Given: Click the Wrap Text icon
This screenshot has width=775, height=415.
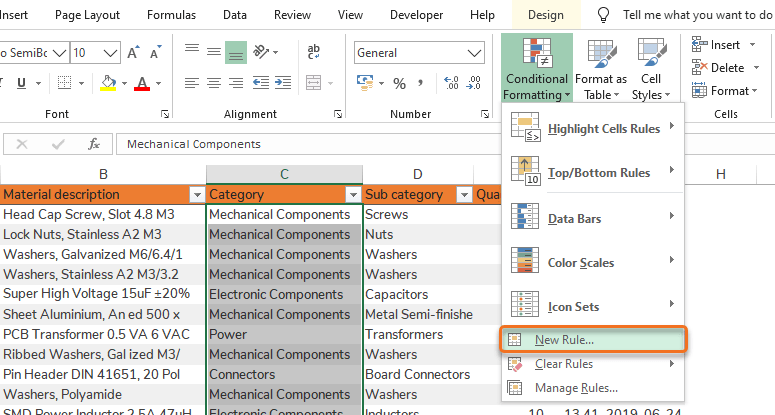Looking at the screenshot, I should (313, 52).
